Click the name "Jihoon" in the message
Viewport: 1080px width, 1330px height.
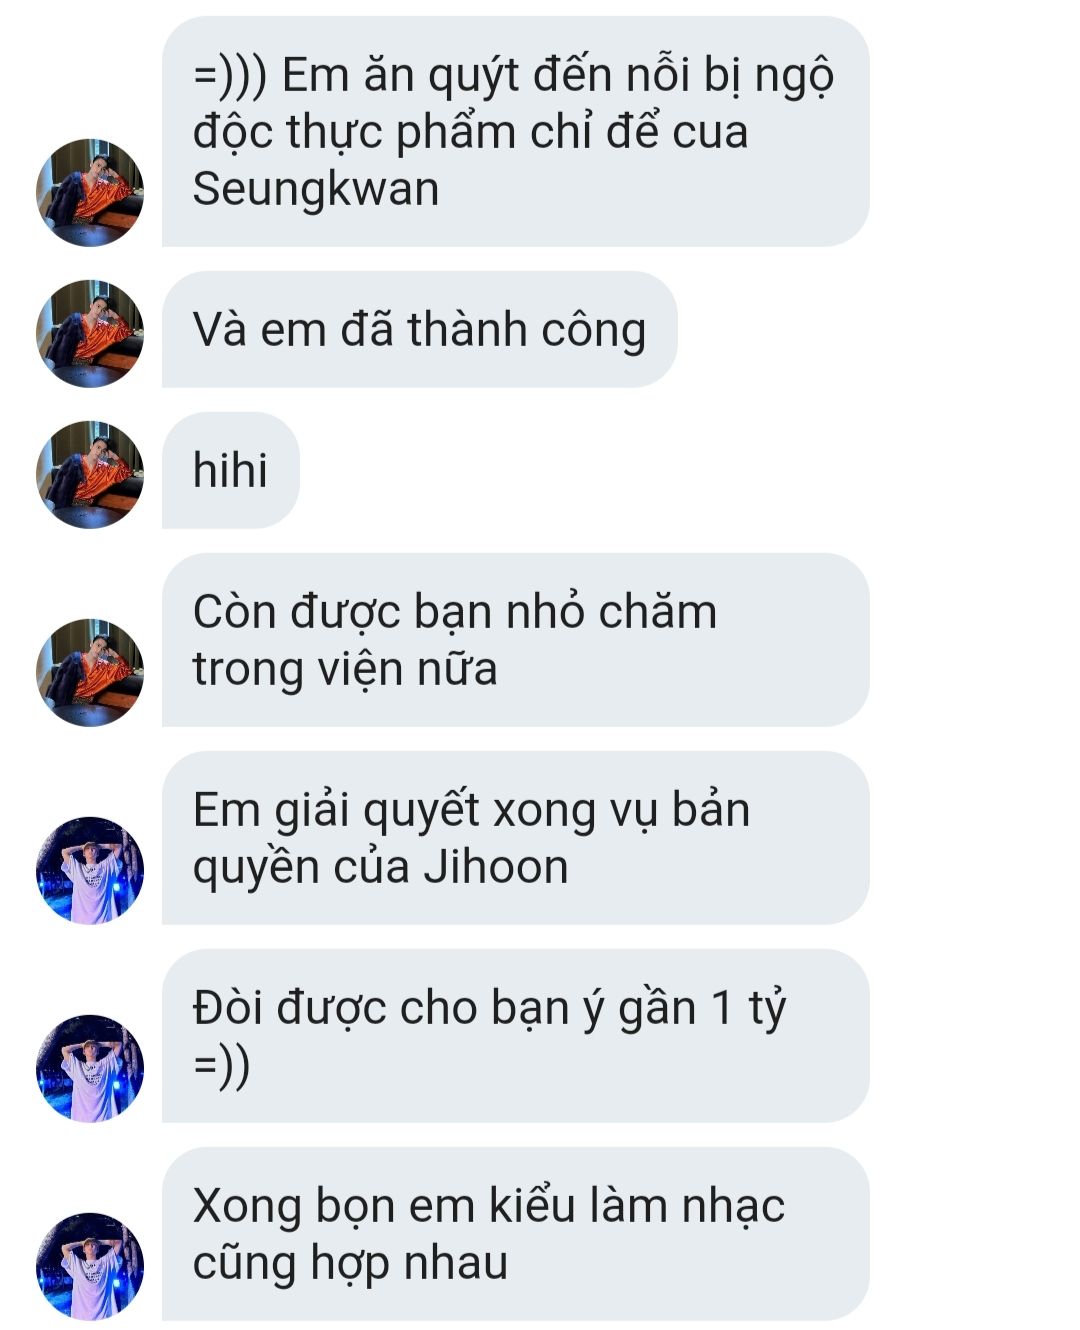(496, 866)
